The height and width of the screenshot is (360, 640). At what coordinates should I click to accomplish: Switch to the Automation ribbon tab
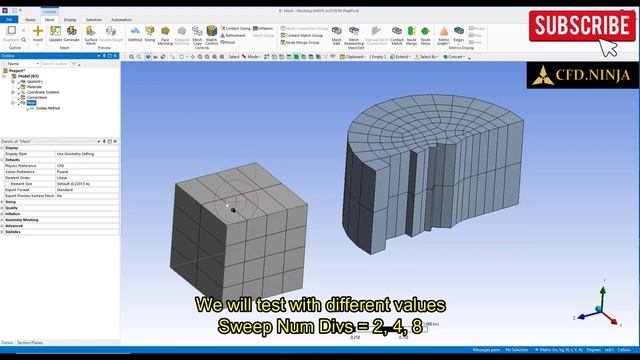(122, 19)
